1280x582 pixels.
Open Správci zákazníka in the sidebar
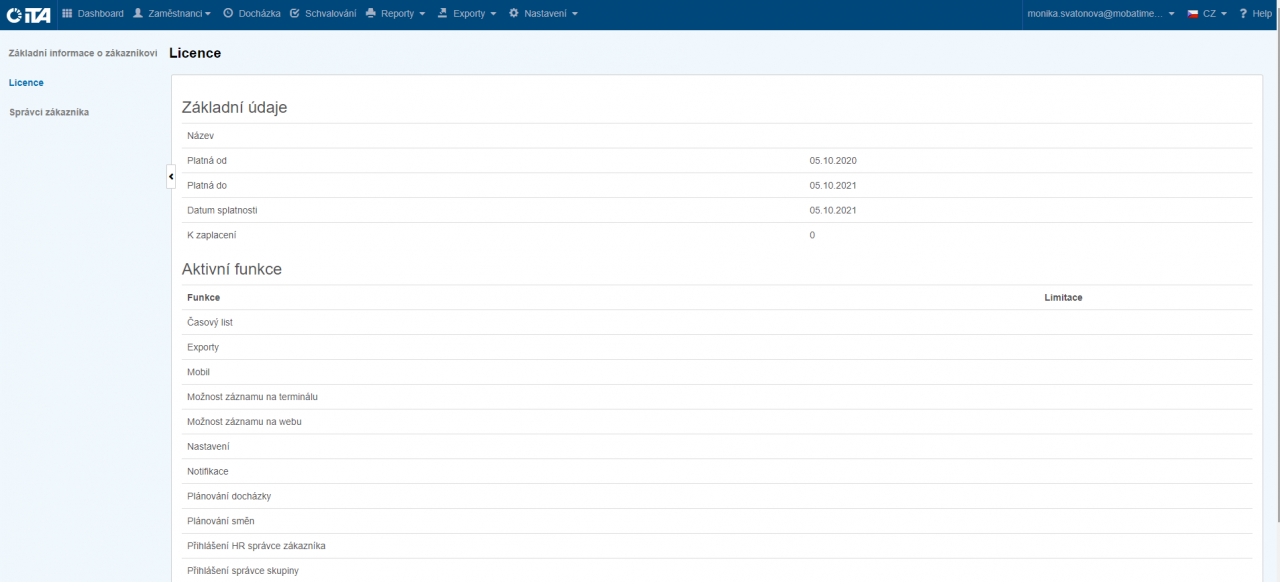pos(49,113)
